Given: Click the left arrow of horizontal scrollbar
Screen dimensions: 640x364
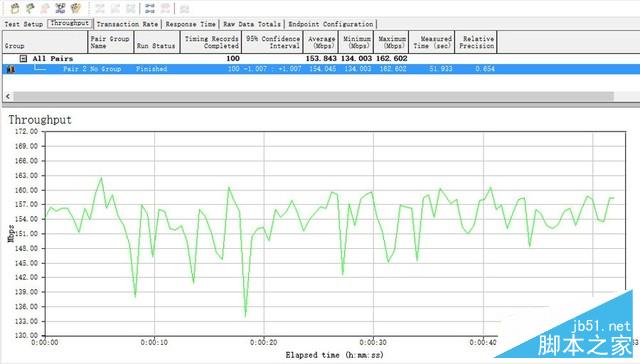Looking at the screenshot, I should pos(8,96).
